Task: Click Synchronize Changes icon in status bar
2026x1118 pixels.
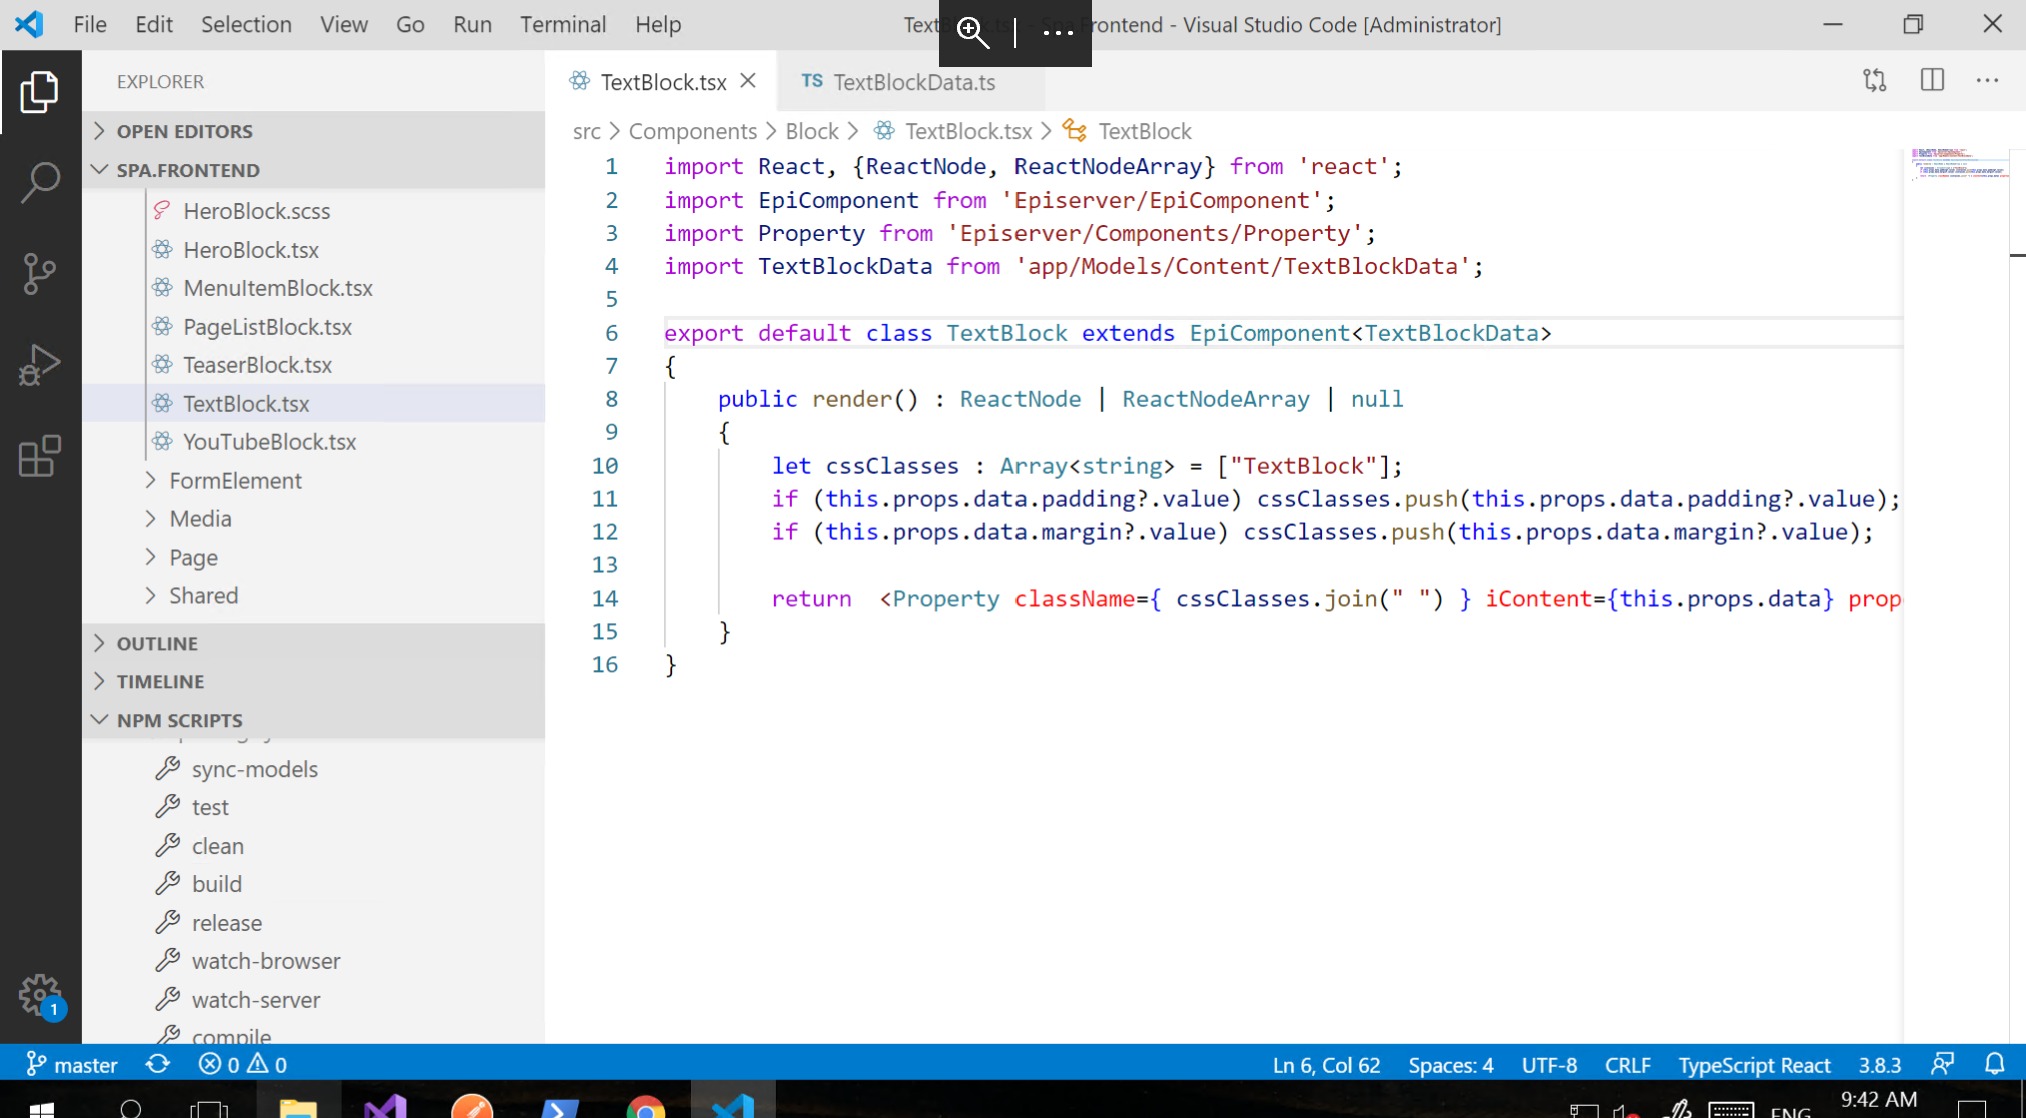Action: [x=158, y=1064]
